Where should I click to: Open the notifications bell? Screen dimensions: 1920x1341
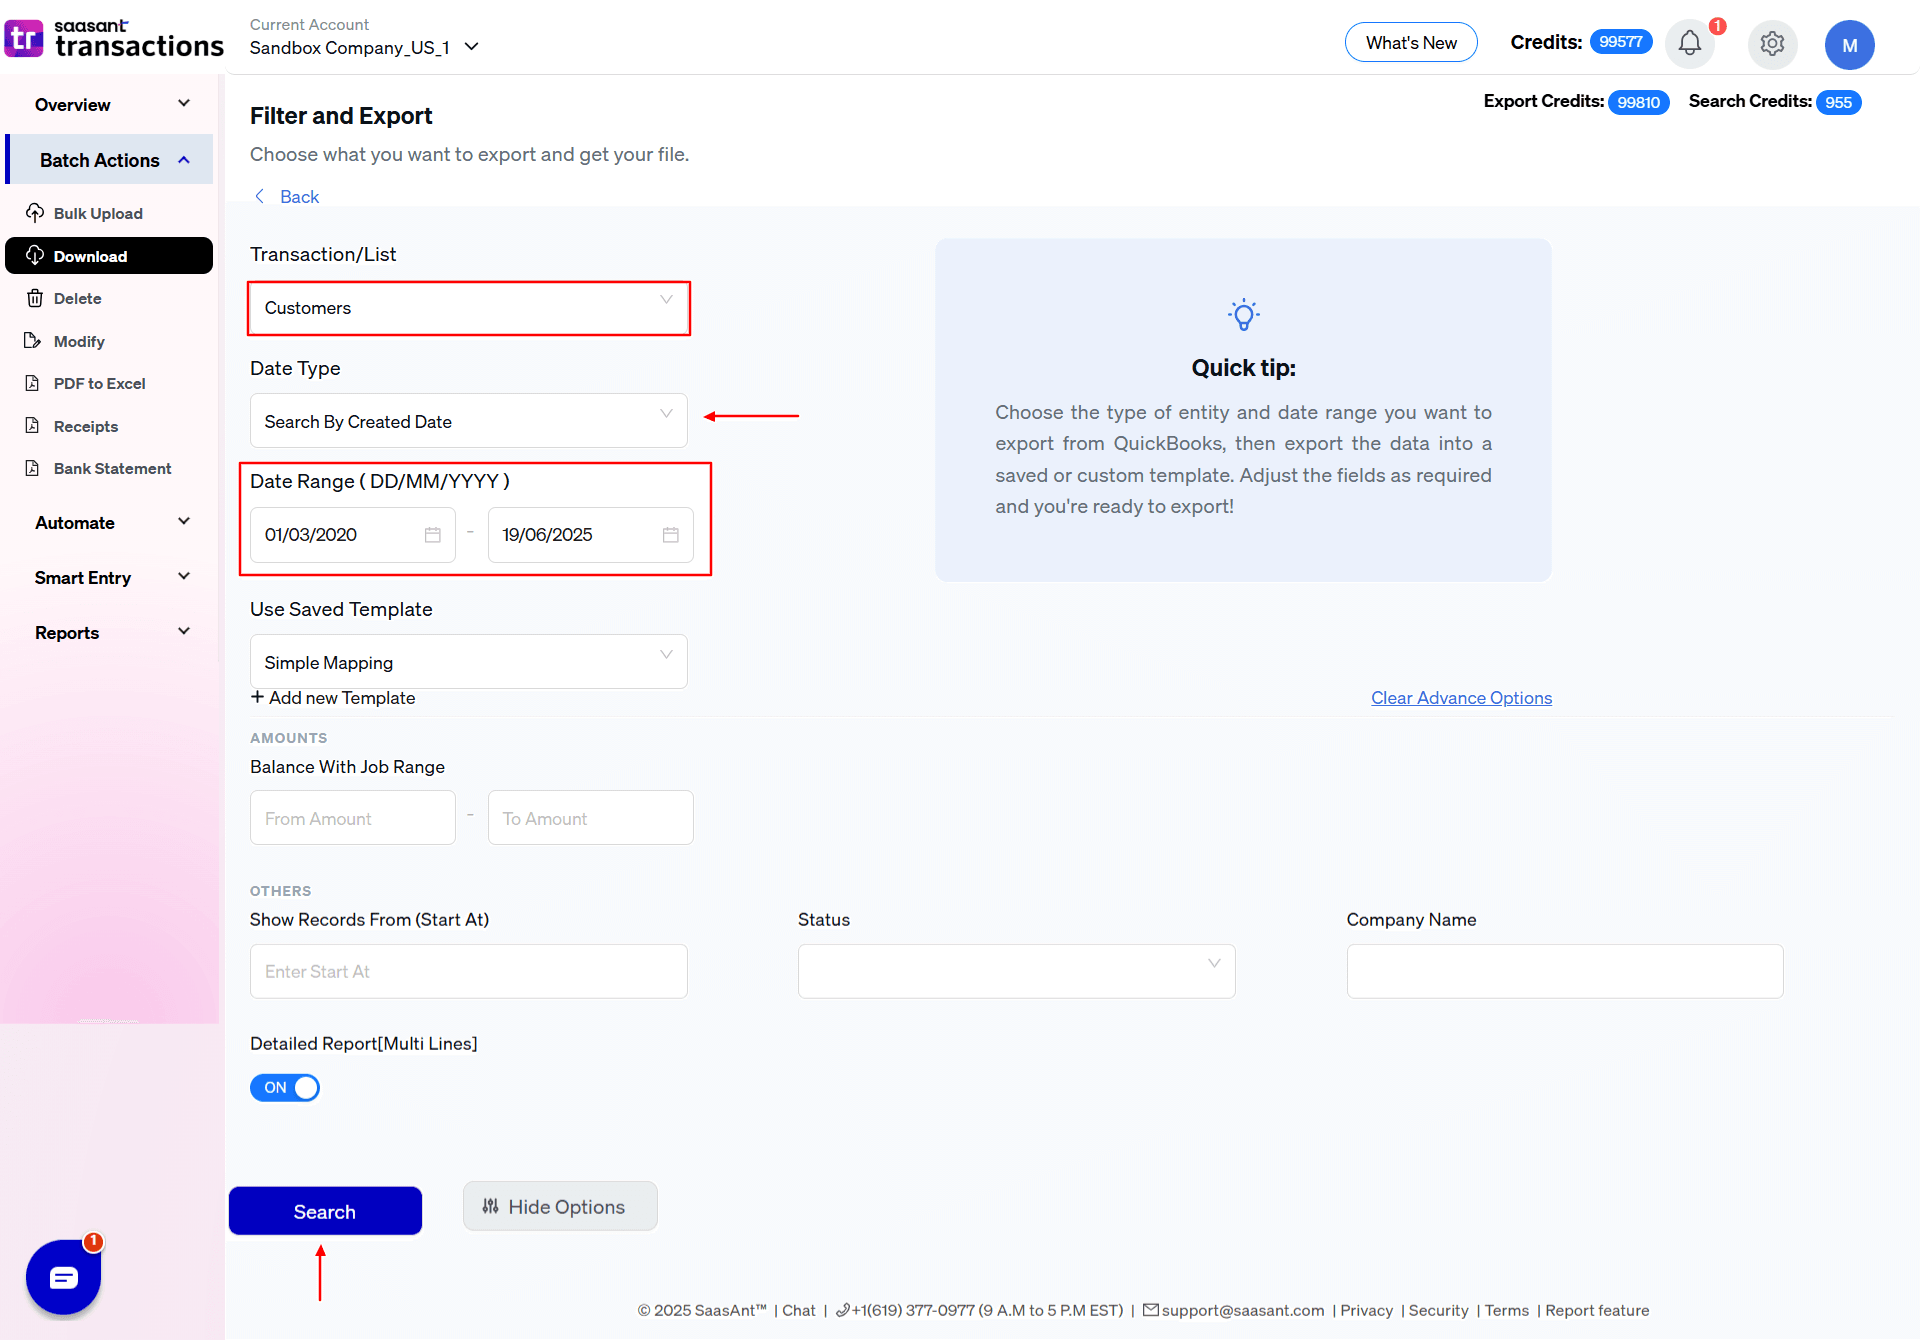click(x=1690, y=44)
